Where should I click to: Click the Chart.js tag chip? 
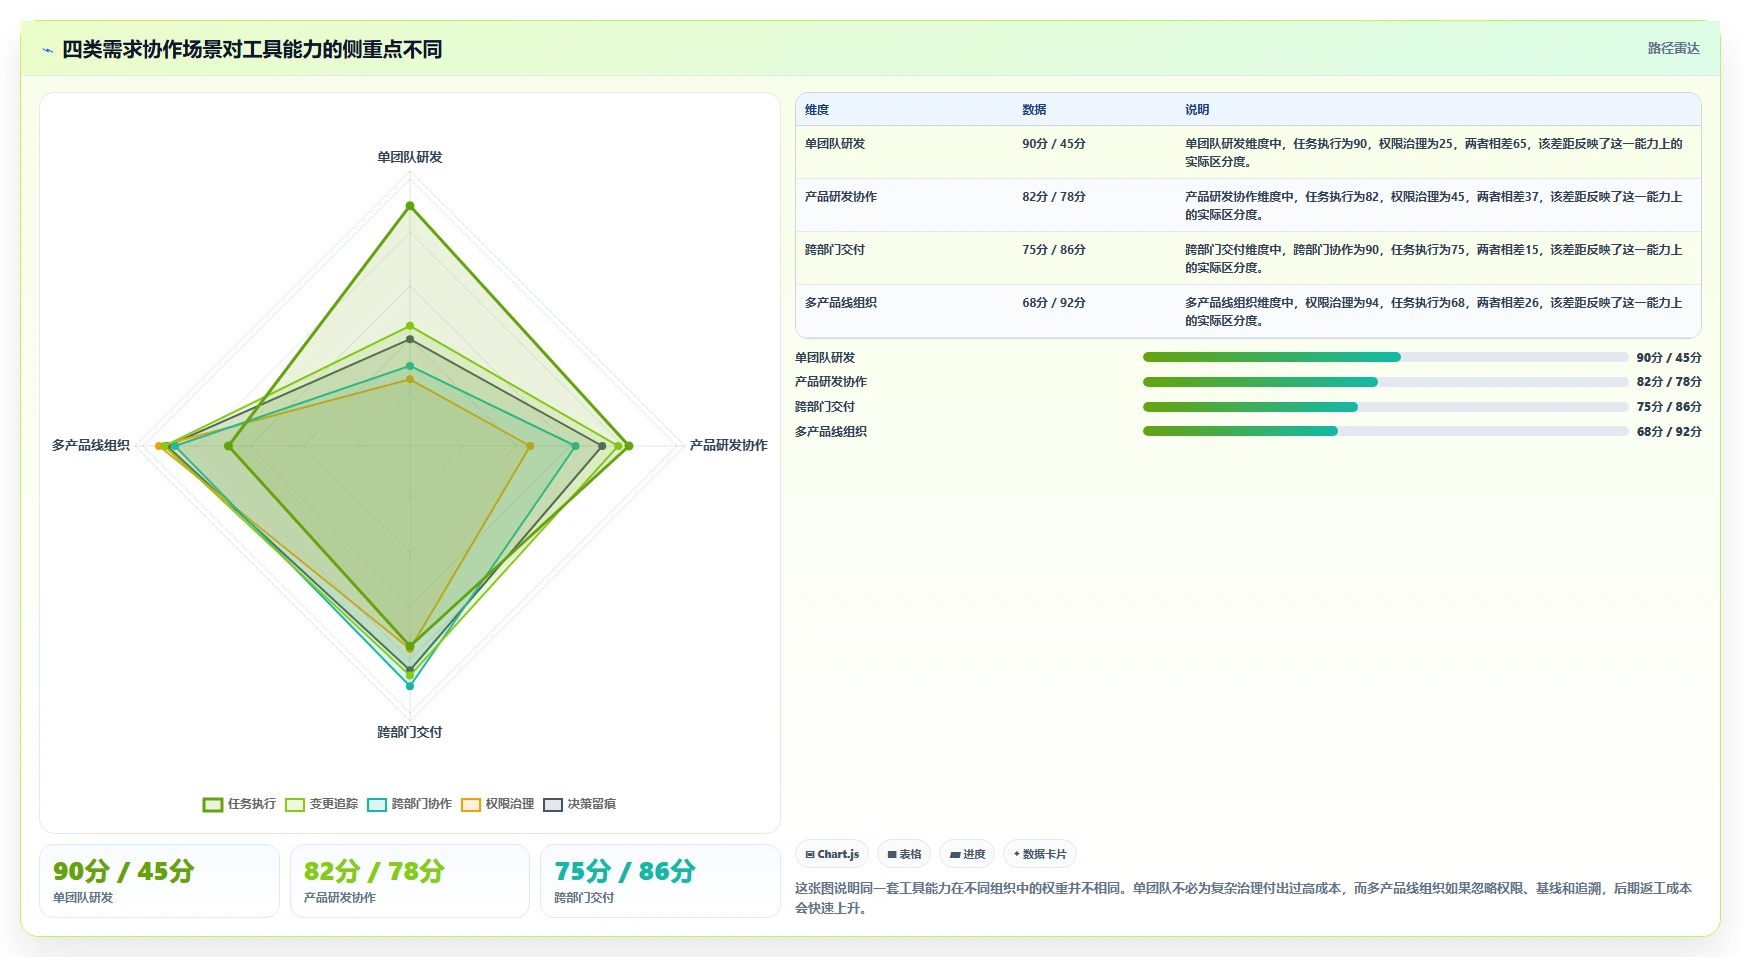click(x=832, y=854)
